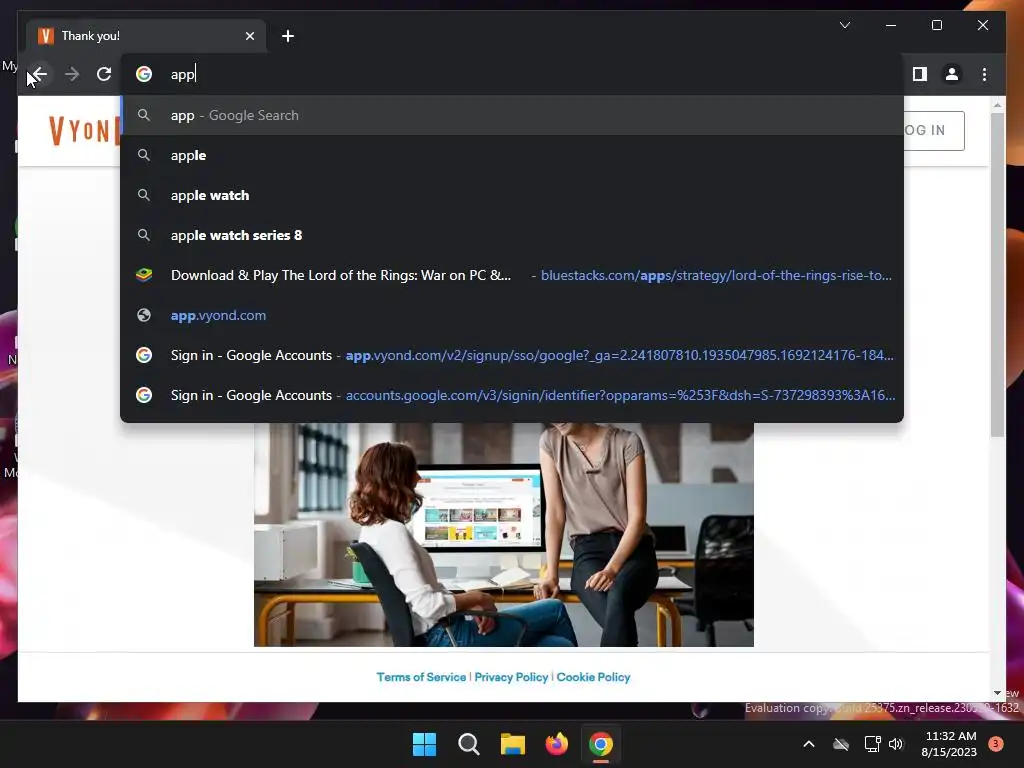Image resolution: width=1024 pixels, height=768 pixels.
Task: Open a new tab with plus button
Action: [288, 36]
